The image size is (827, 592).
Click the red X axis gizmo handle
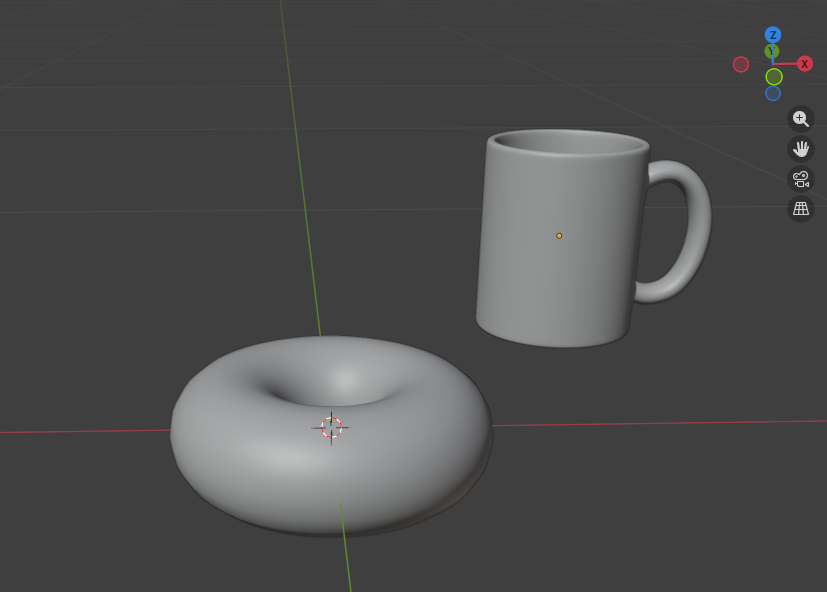pyautogui.click(x=804, y=64)
